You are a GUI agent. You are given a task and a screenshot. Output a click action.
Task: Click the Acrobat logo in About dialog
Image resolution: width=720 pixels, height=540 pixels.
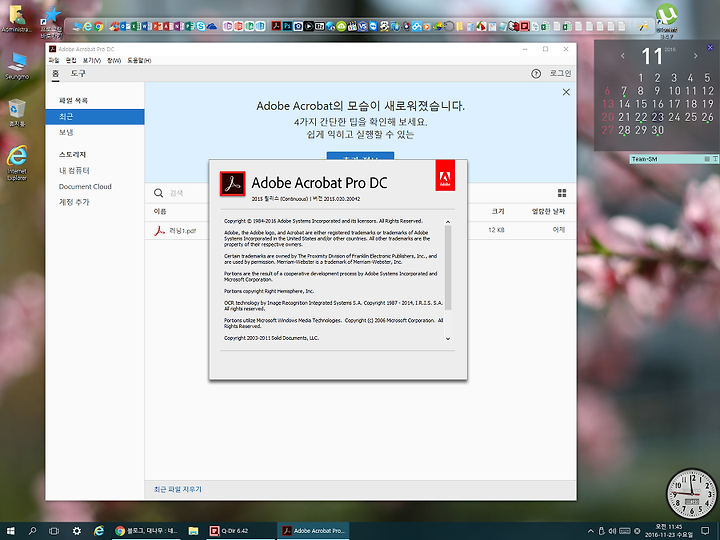[232, 184]
